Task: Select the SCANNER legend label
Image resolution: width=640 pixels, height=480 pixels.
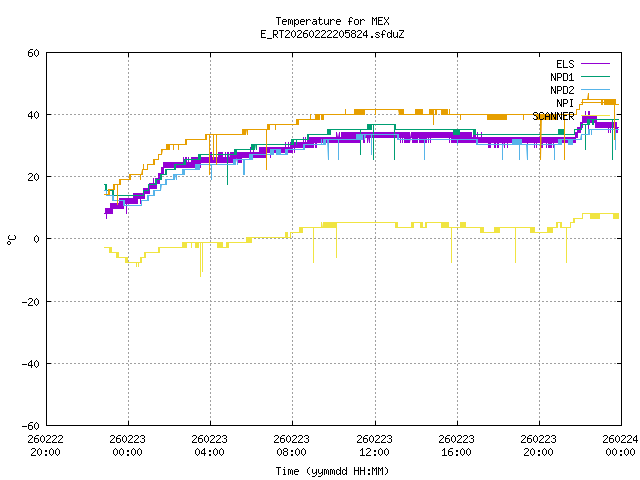Action: 553,116
